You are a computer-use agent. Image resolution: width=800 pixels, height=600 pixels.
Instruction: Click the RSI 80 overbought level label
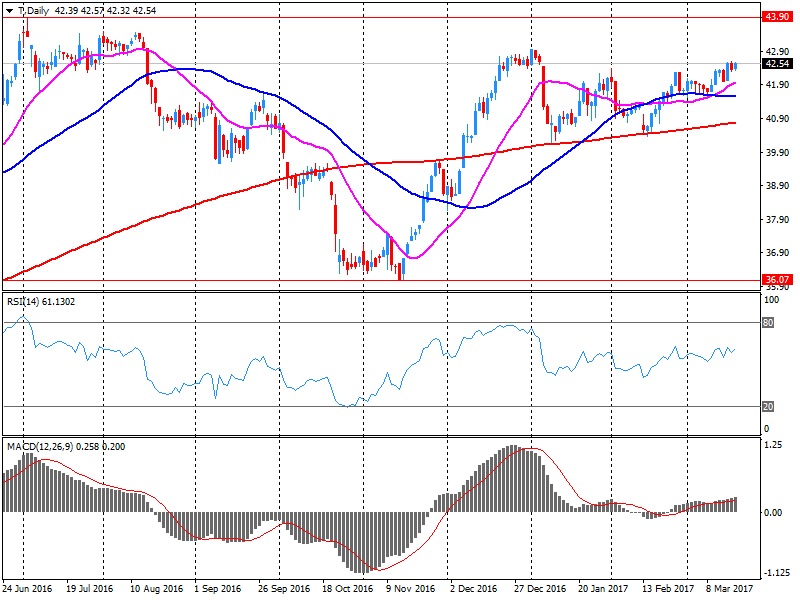pos(770,322)
